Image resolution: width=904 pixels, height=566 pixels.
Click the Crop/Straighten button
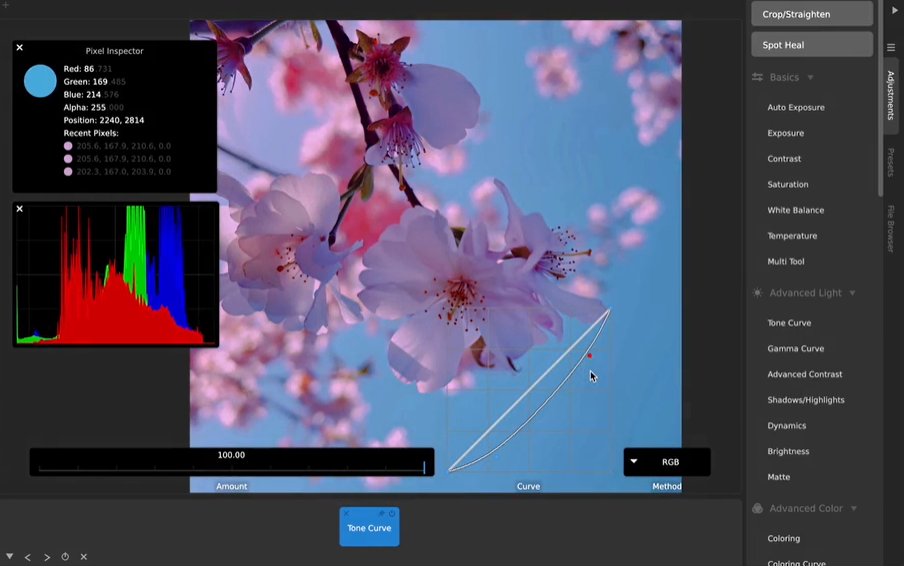pos(811,14)
